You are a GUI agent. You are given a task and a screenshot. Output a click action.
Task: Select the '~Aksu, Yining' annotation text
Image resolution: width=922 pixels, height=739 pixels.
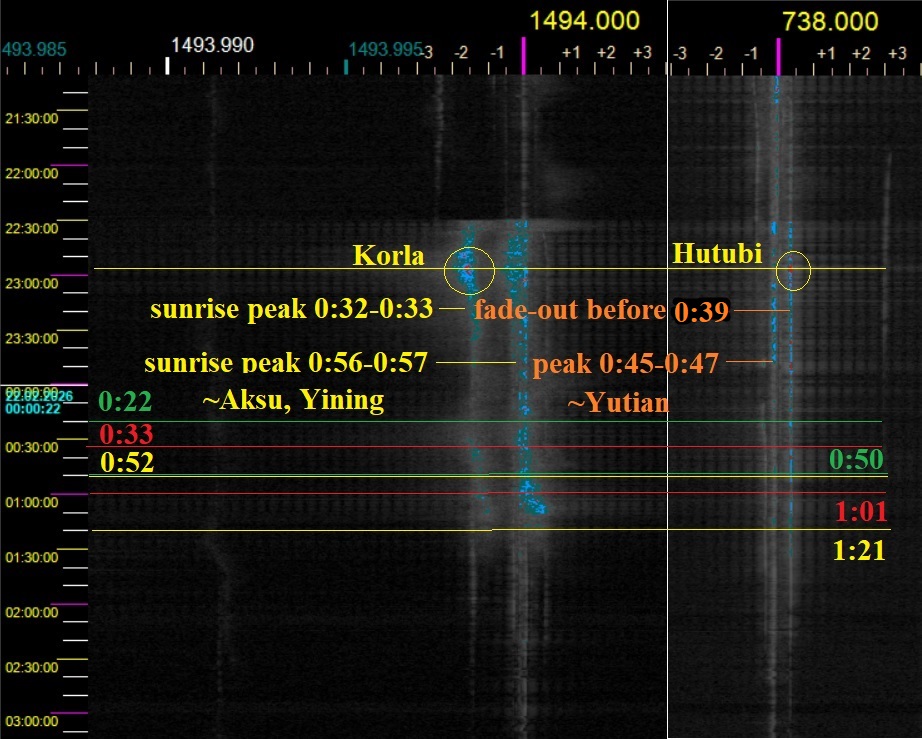tap(293, 401)
